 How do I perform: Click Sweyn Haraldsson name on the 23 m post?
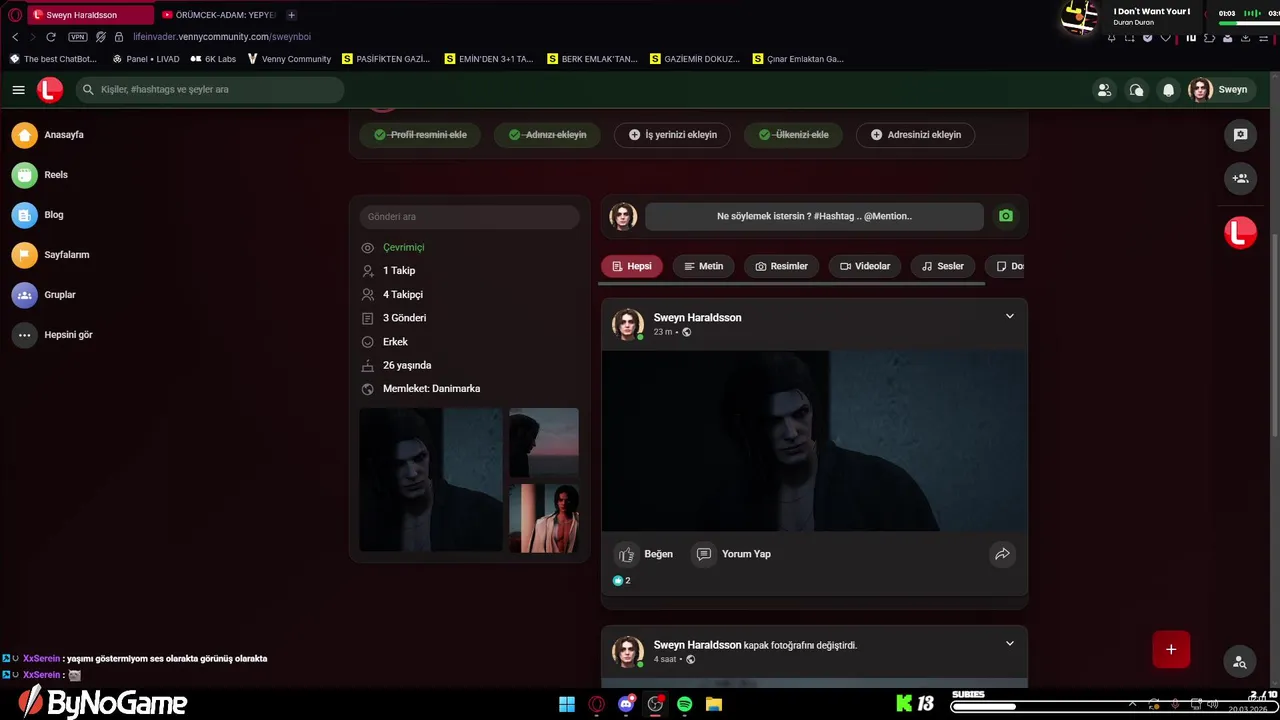pos(697,318)
